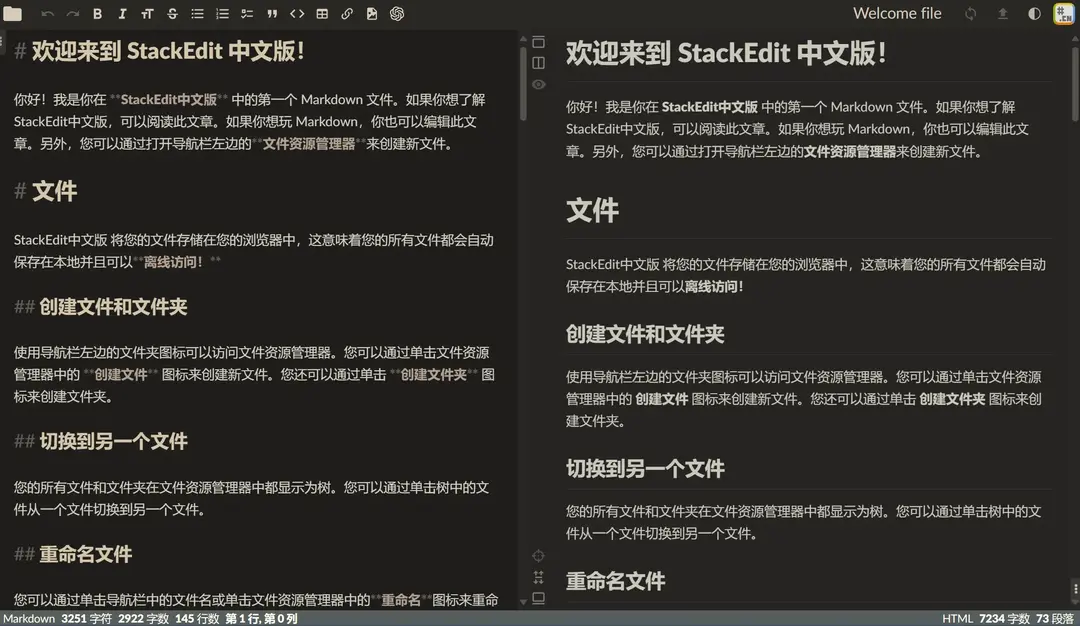
Task: Undo the last edit
Action: 48,13
